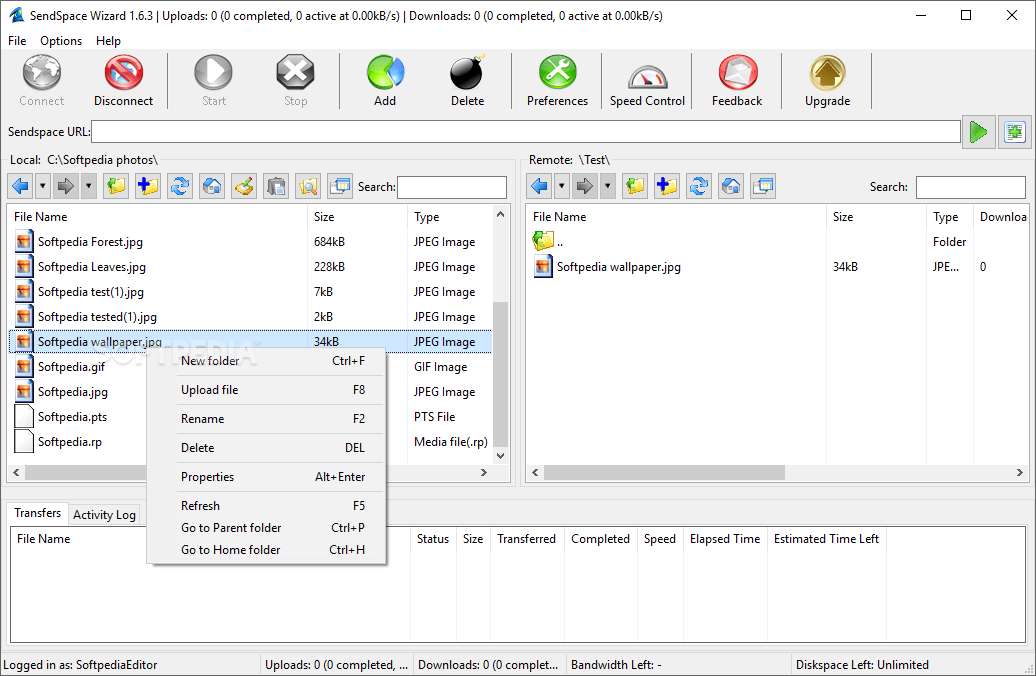Refresh the Local pane listing
The image size is (1036, 676).
[x=180, y=186]
